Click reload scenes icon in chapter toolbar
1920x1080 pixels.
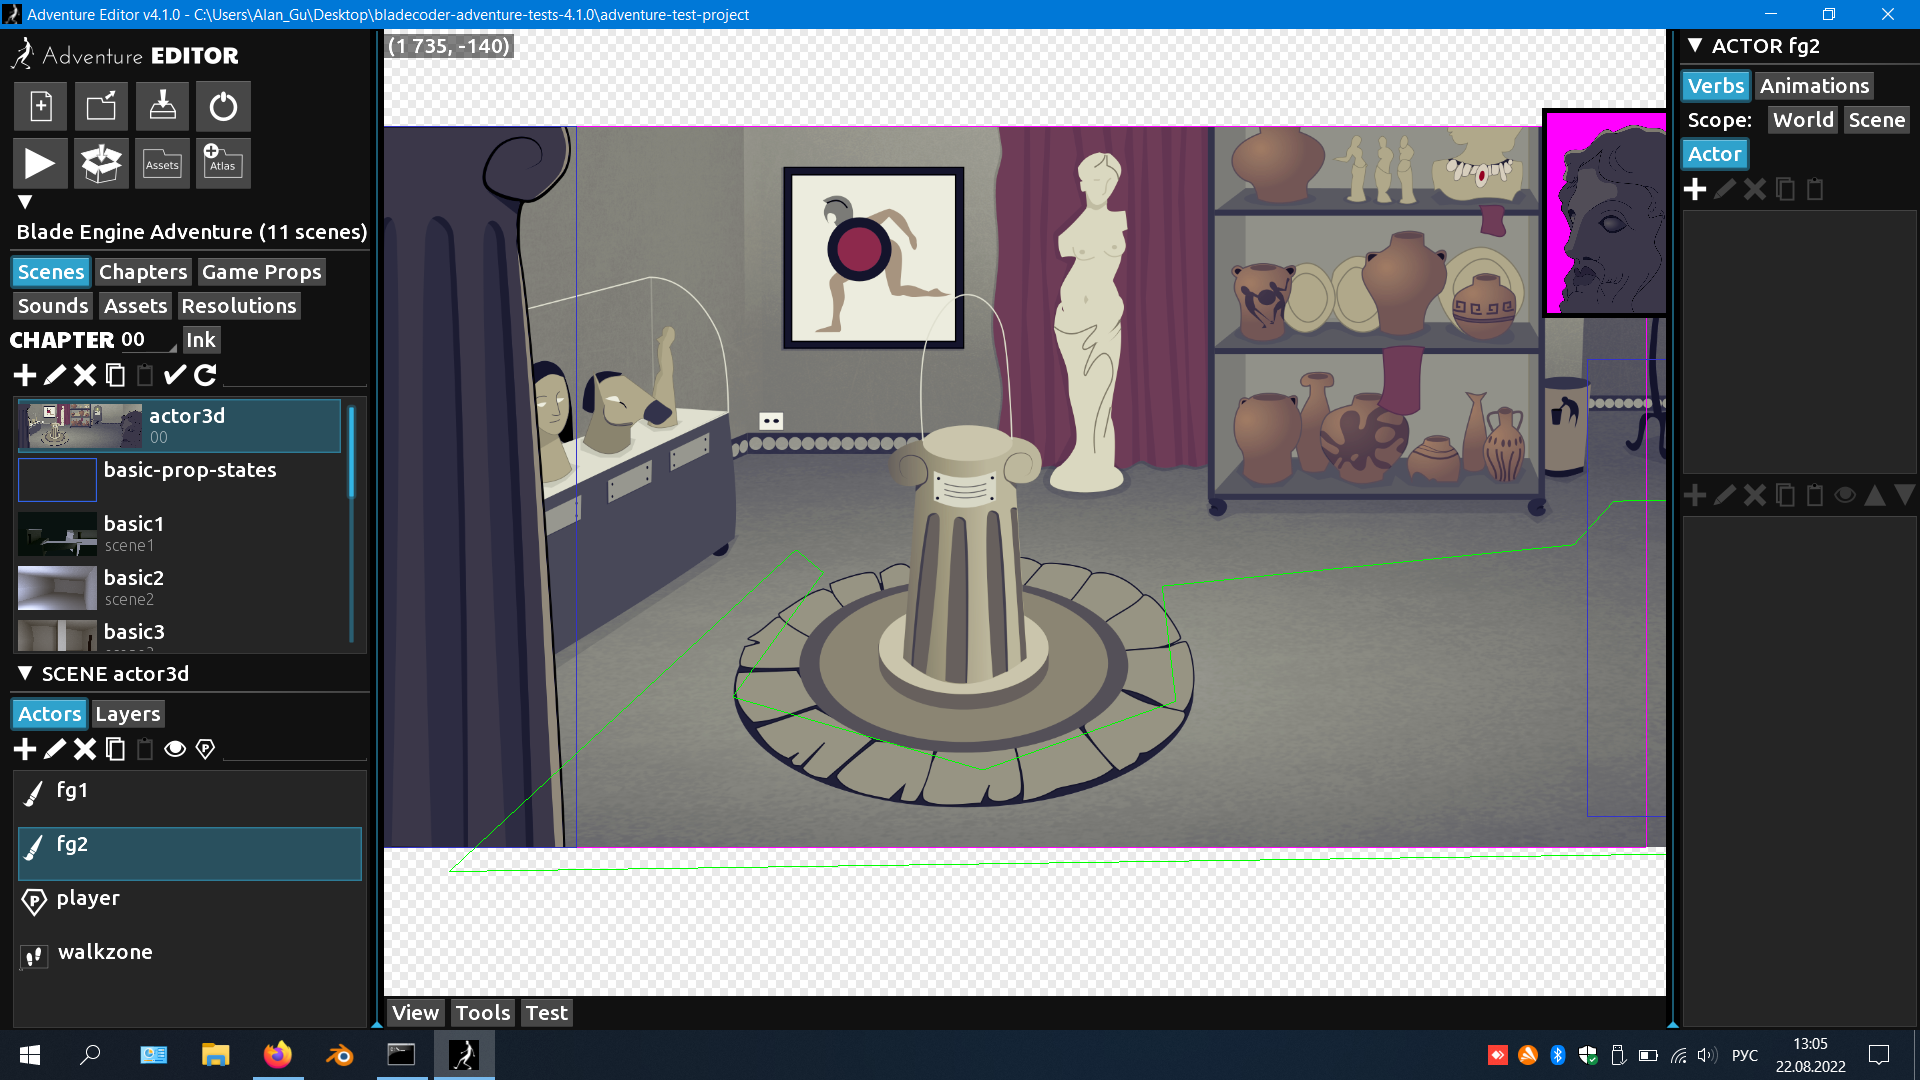(205, 375)
